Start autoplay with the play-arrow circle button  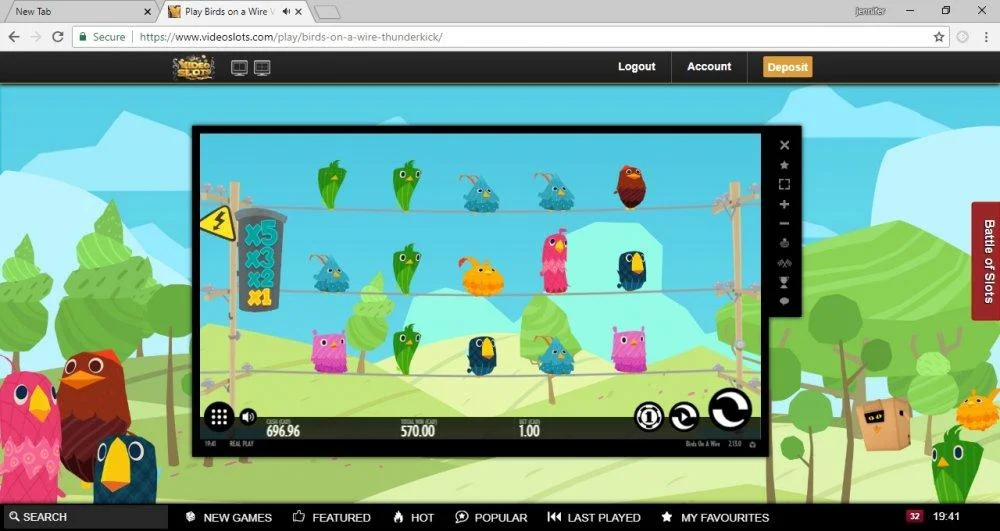[684, 417]
